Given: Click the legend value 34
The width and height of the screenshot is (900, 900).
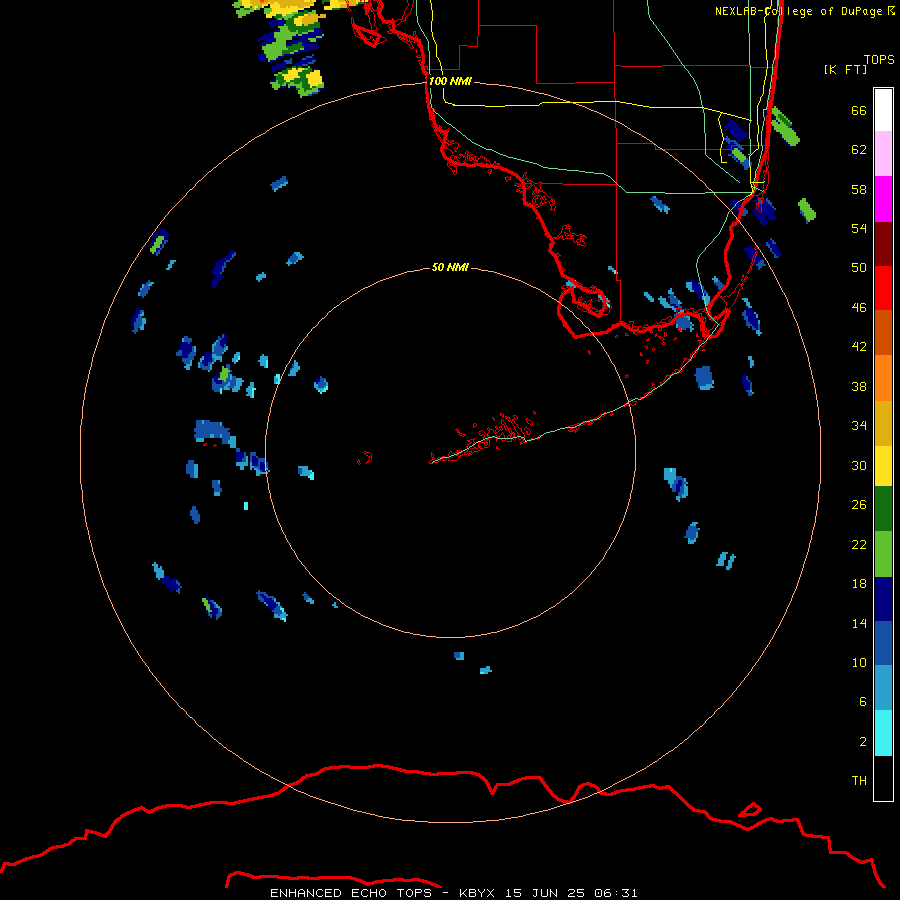Looking at the screenshot, I should [x=859, y=426].
